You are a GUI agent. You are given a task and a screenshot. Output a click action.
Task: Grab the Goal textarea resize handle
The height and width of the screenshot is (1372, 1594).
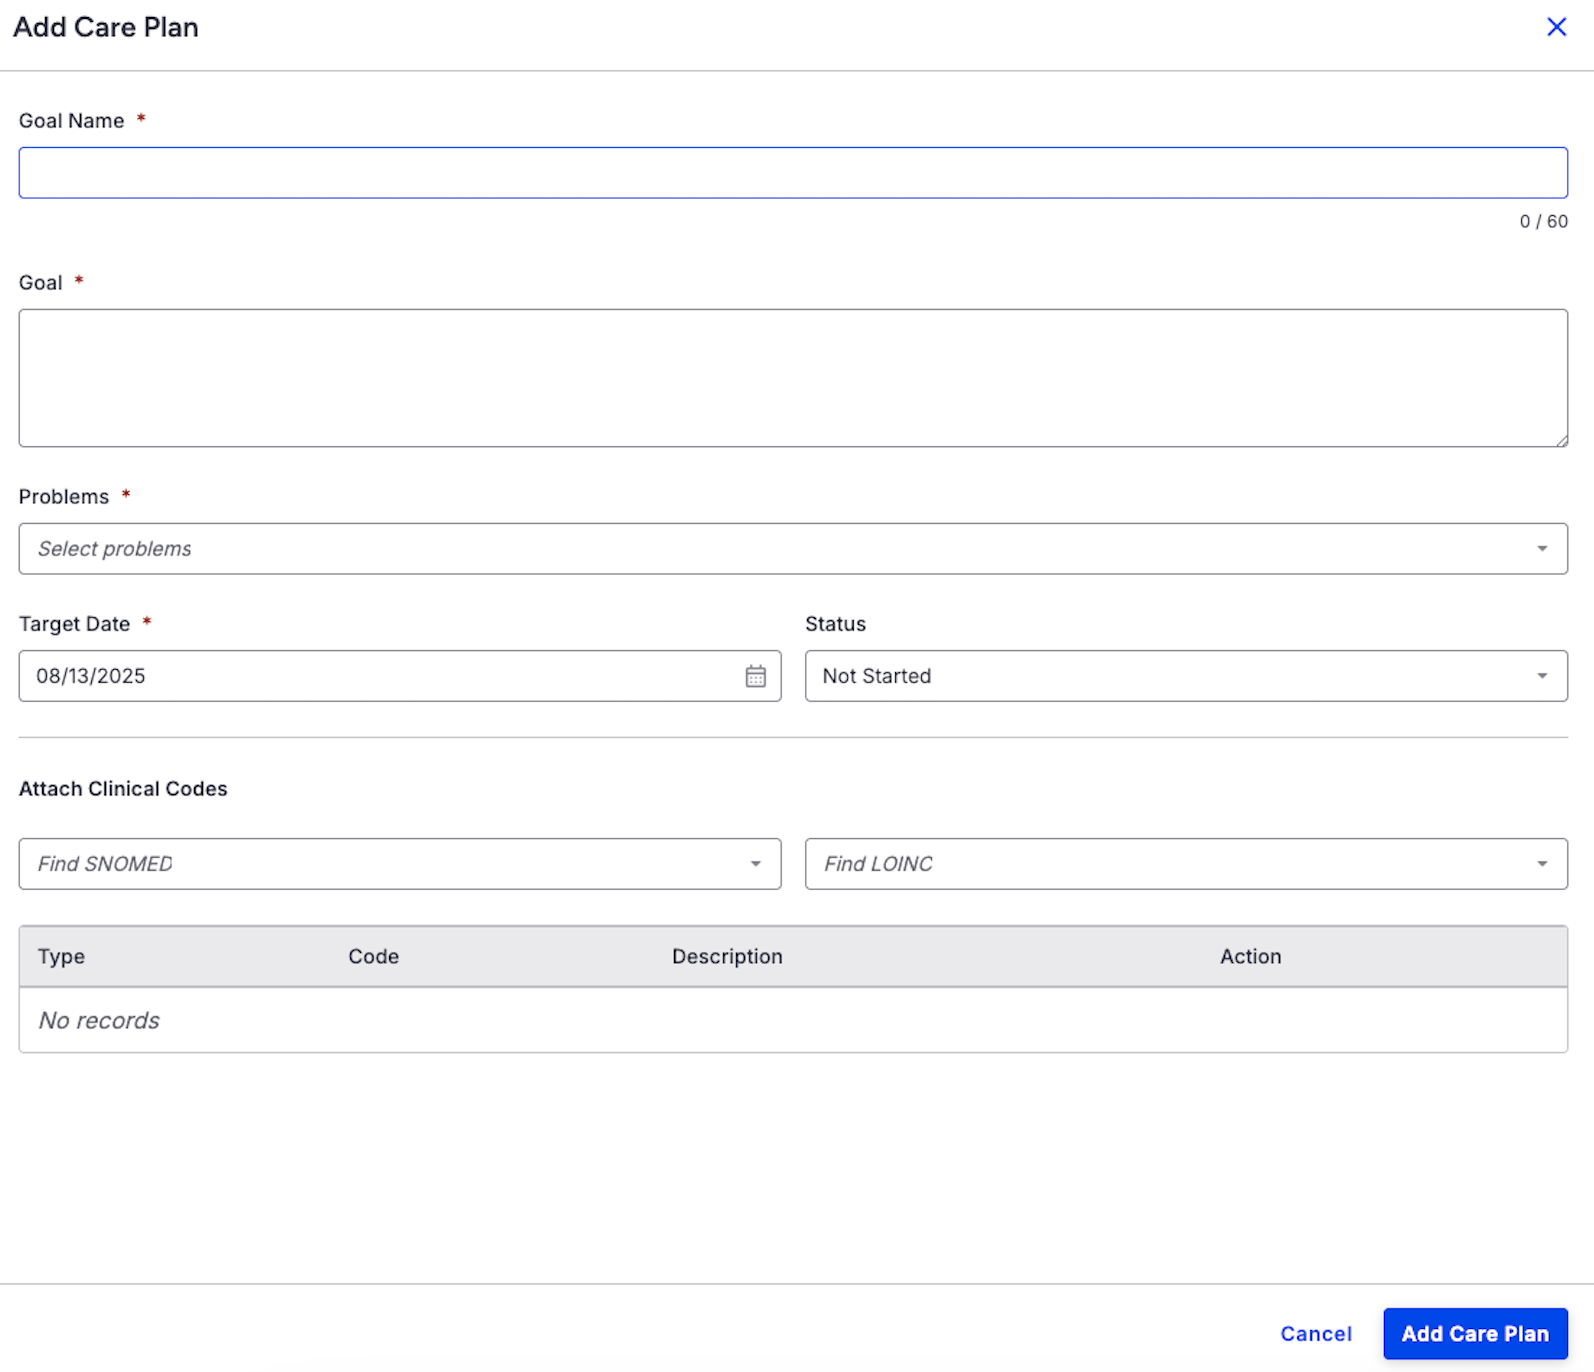(x=1561, y=440)
